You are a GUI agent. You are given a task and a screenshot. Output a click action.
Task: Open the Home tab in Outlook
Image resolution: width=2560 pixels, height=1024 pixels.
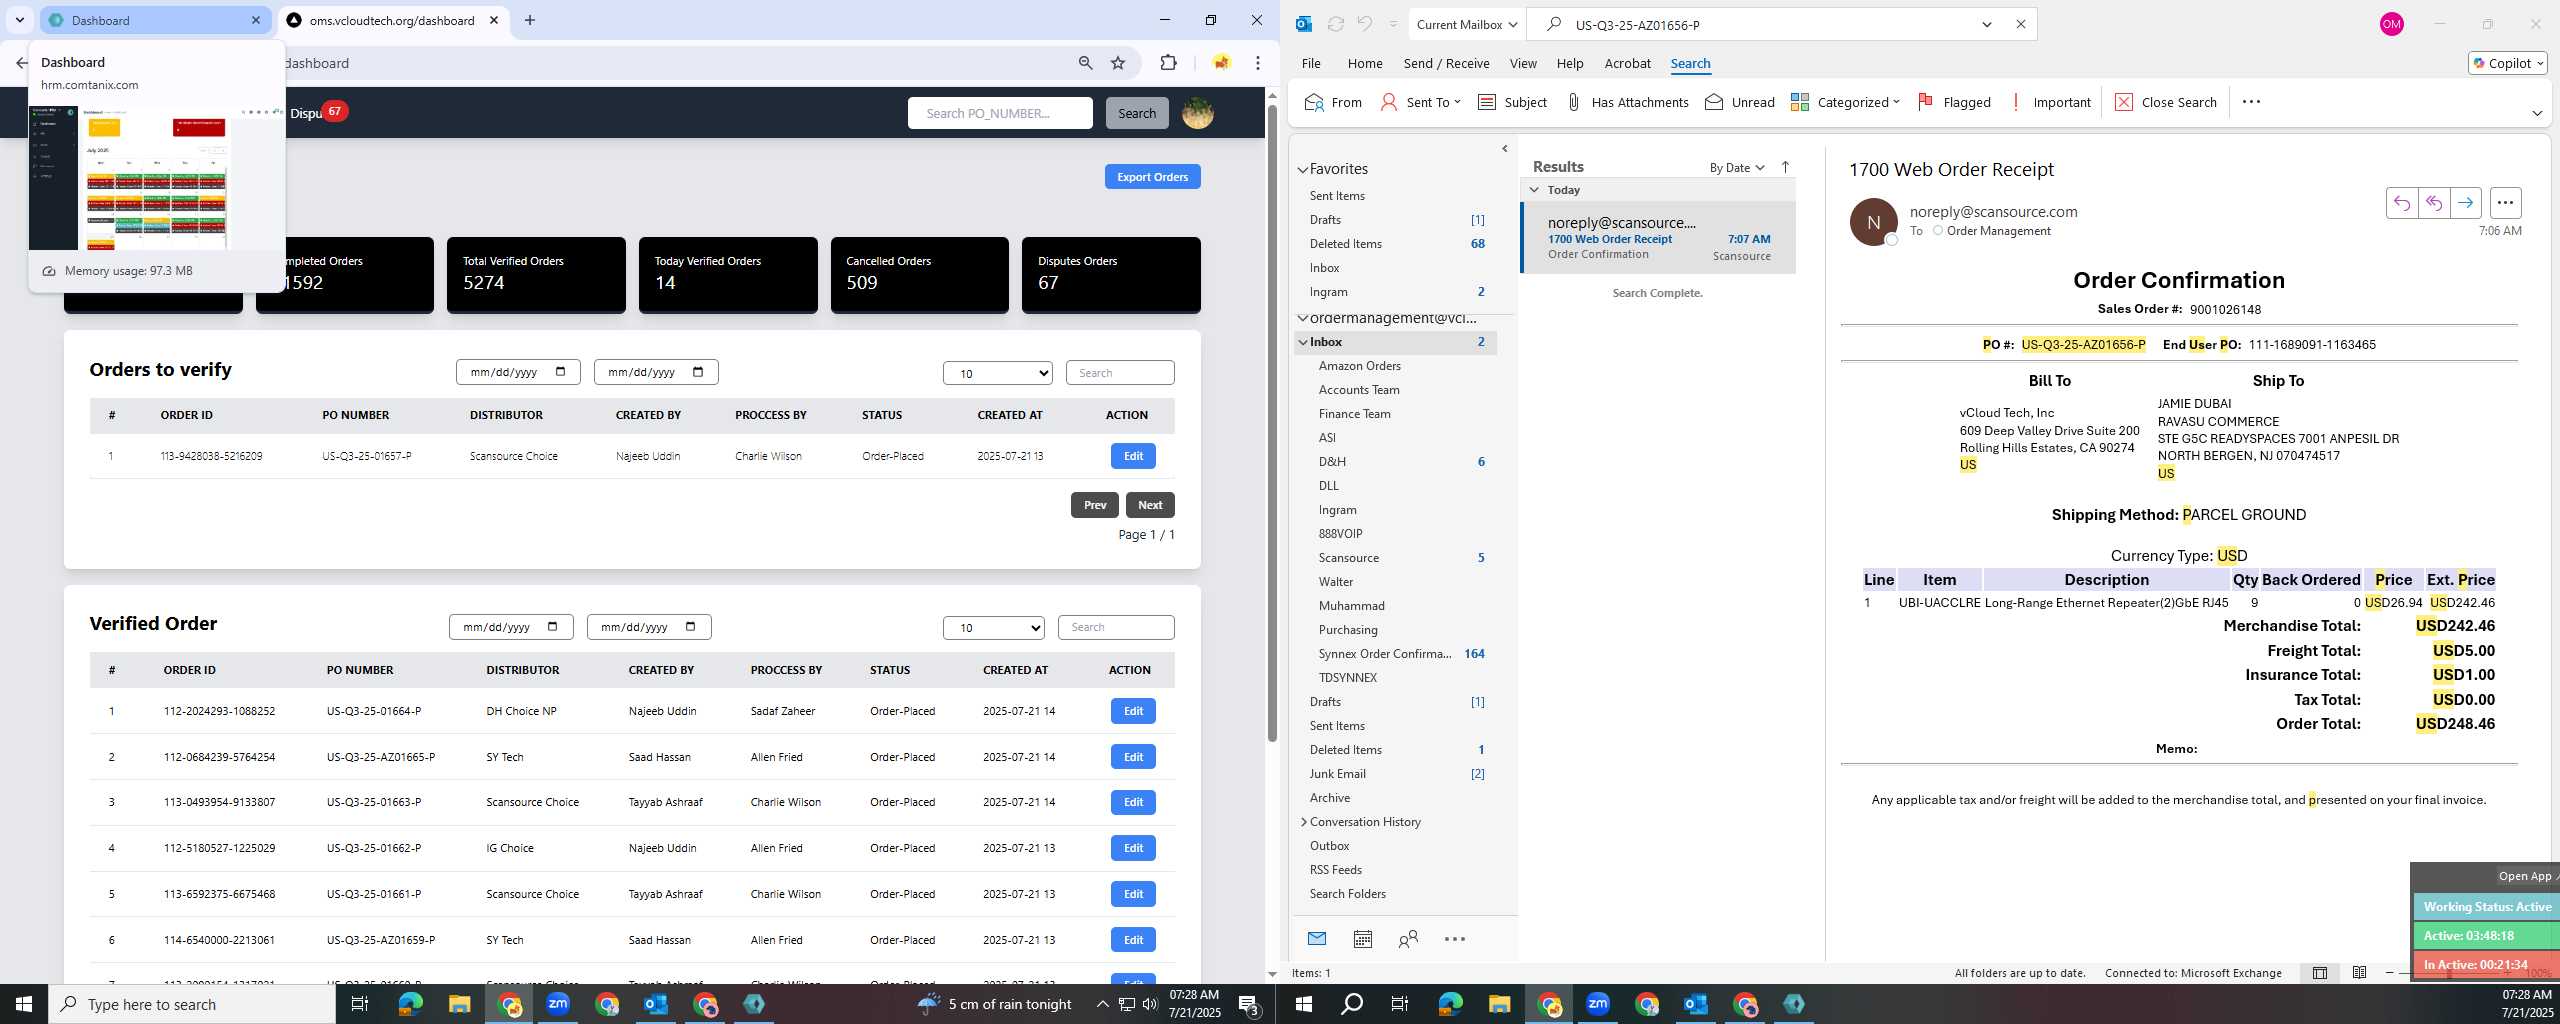1364,63
